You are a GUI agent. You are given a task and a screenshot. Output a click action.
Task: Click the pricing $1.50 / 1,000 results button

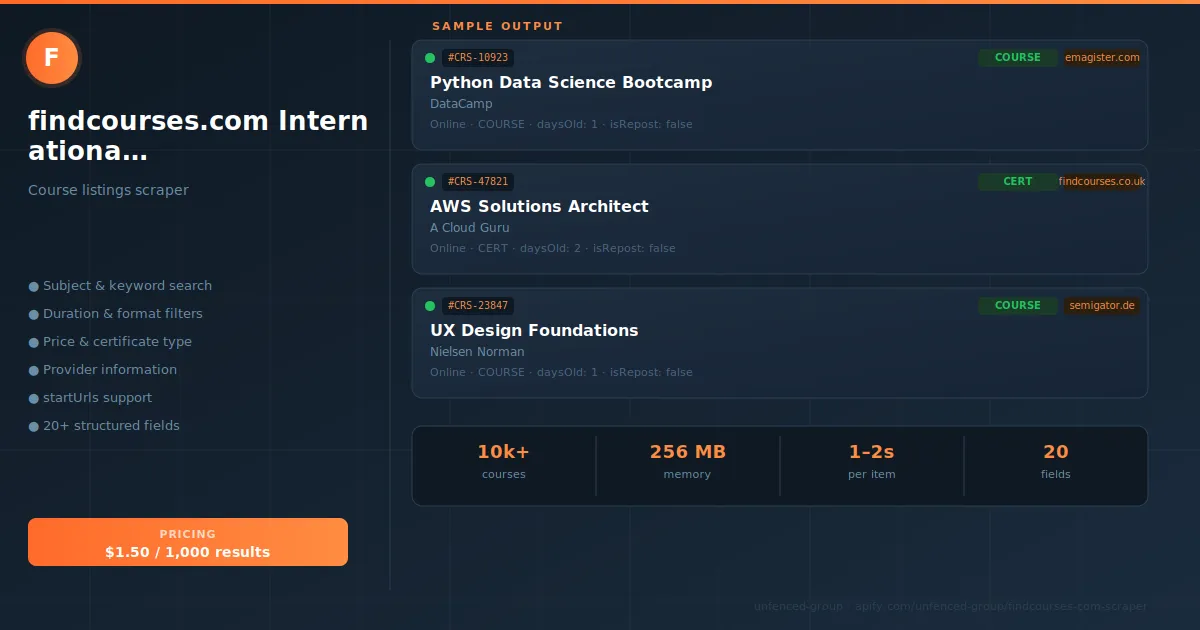[x=188, y=542]
